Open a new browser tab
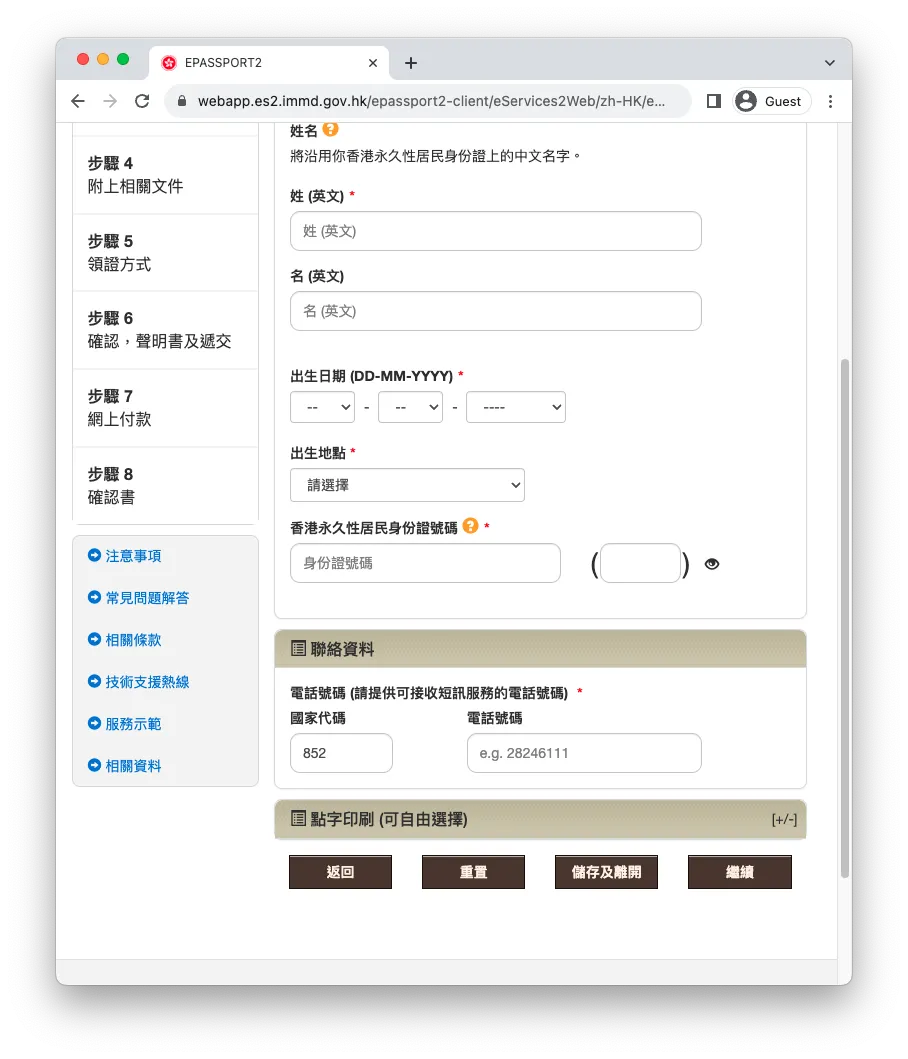 point(411,63)
